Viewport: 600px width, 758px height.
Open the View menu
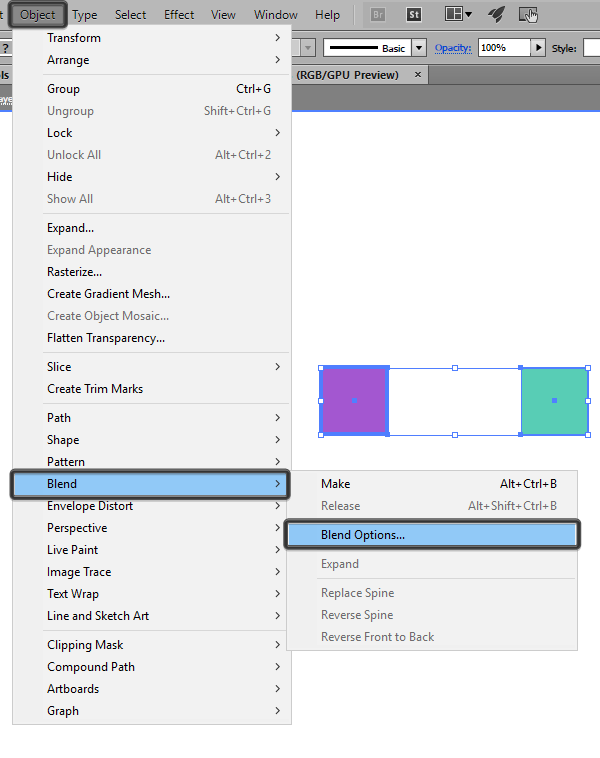tap(223, 15)
